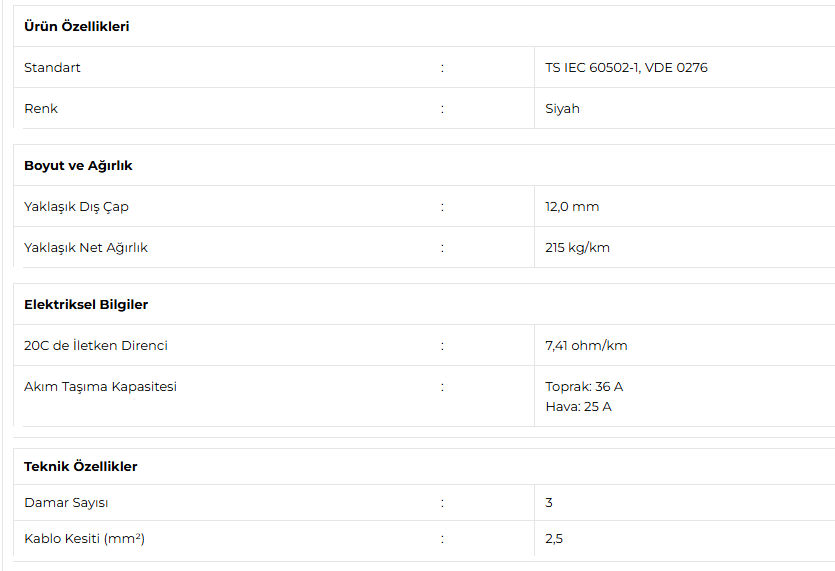The width and height of the screenshot is (835, 571).
Task: Select the 7,41 ohm/km resistance value
Action: pyautogui.click(x=586, y=346)
